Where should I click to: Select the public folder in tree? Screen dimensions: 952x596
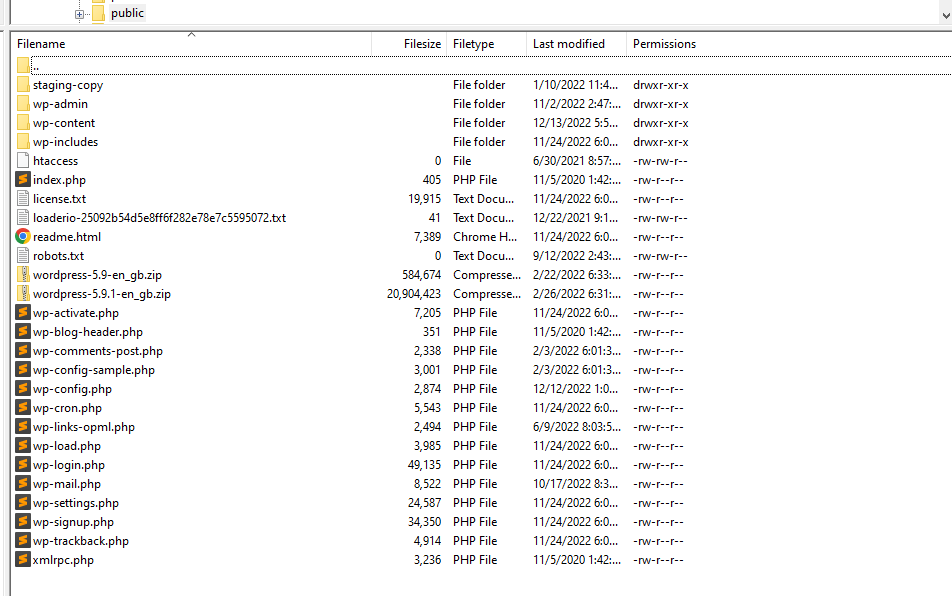click(128, 13)
